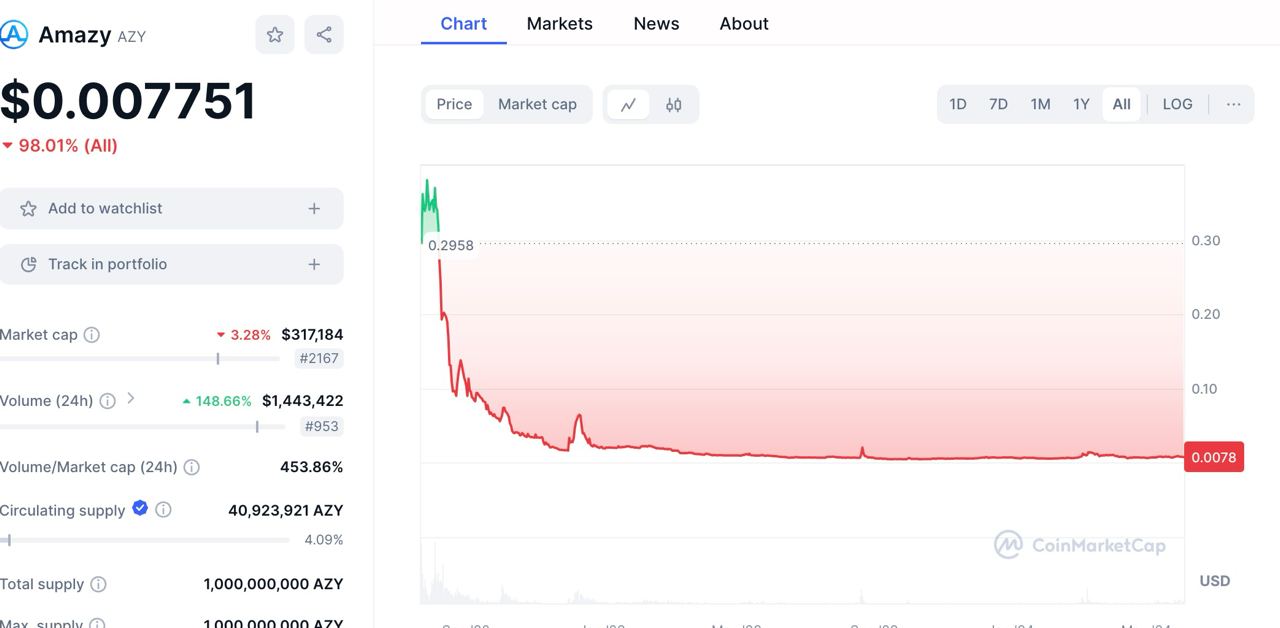Open the Markets tab
The width and height of the screenshot is (1280, 628).
pos(559,24)
